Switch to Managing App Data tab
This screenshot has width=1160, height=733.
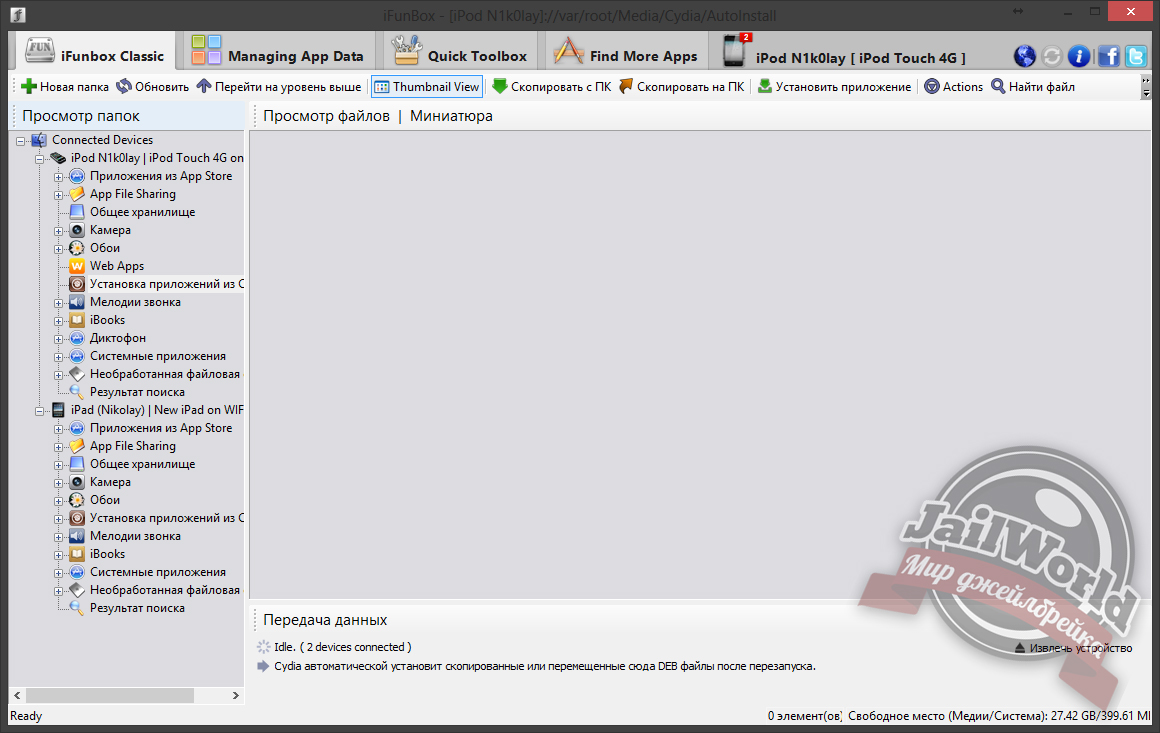coord(278,53)
